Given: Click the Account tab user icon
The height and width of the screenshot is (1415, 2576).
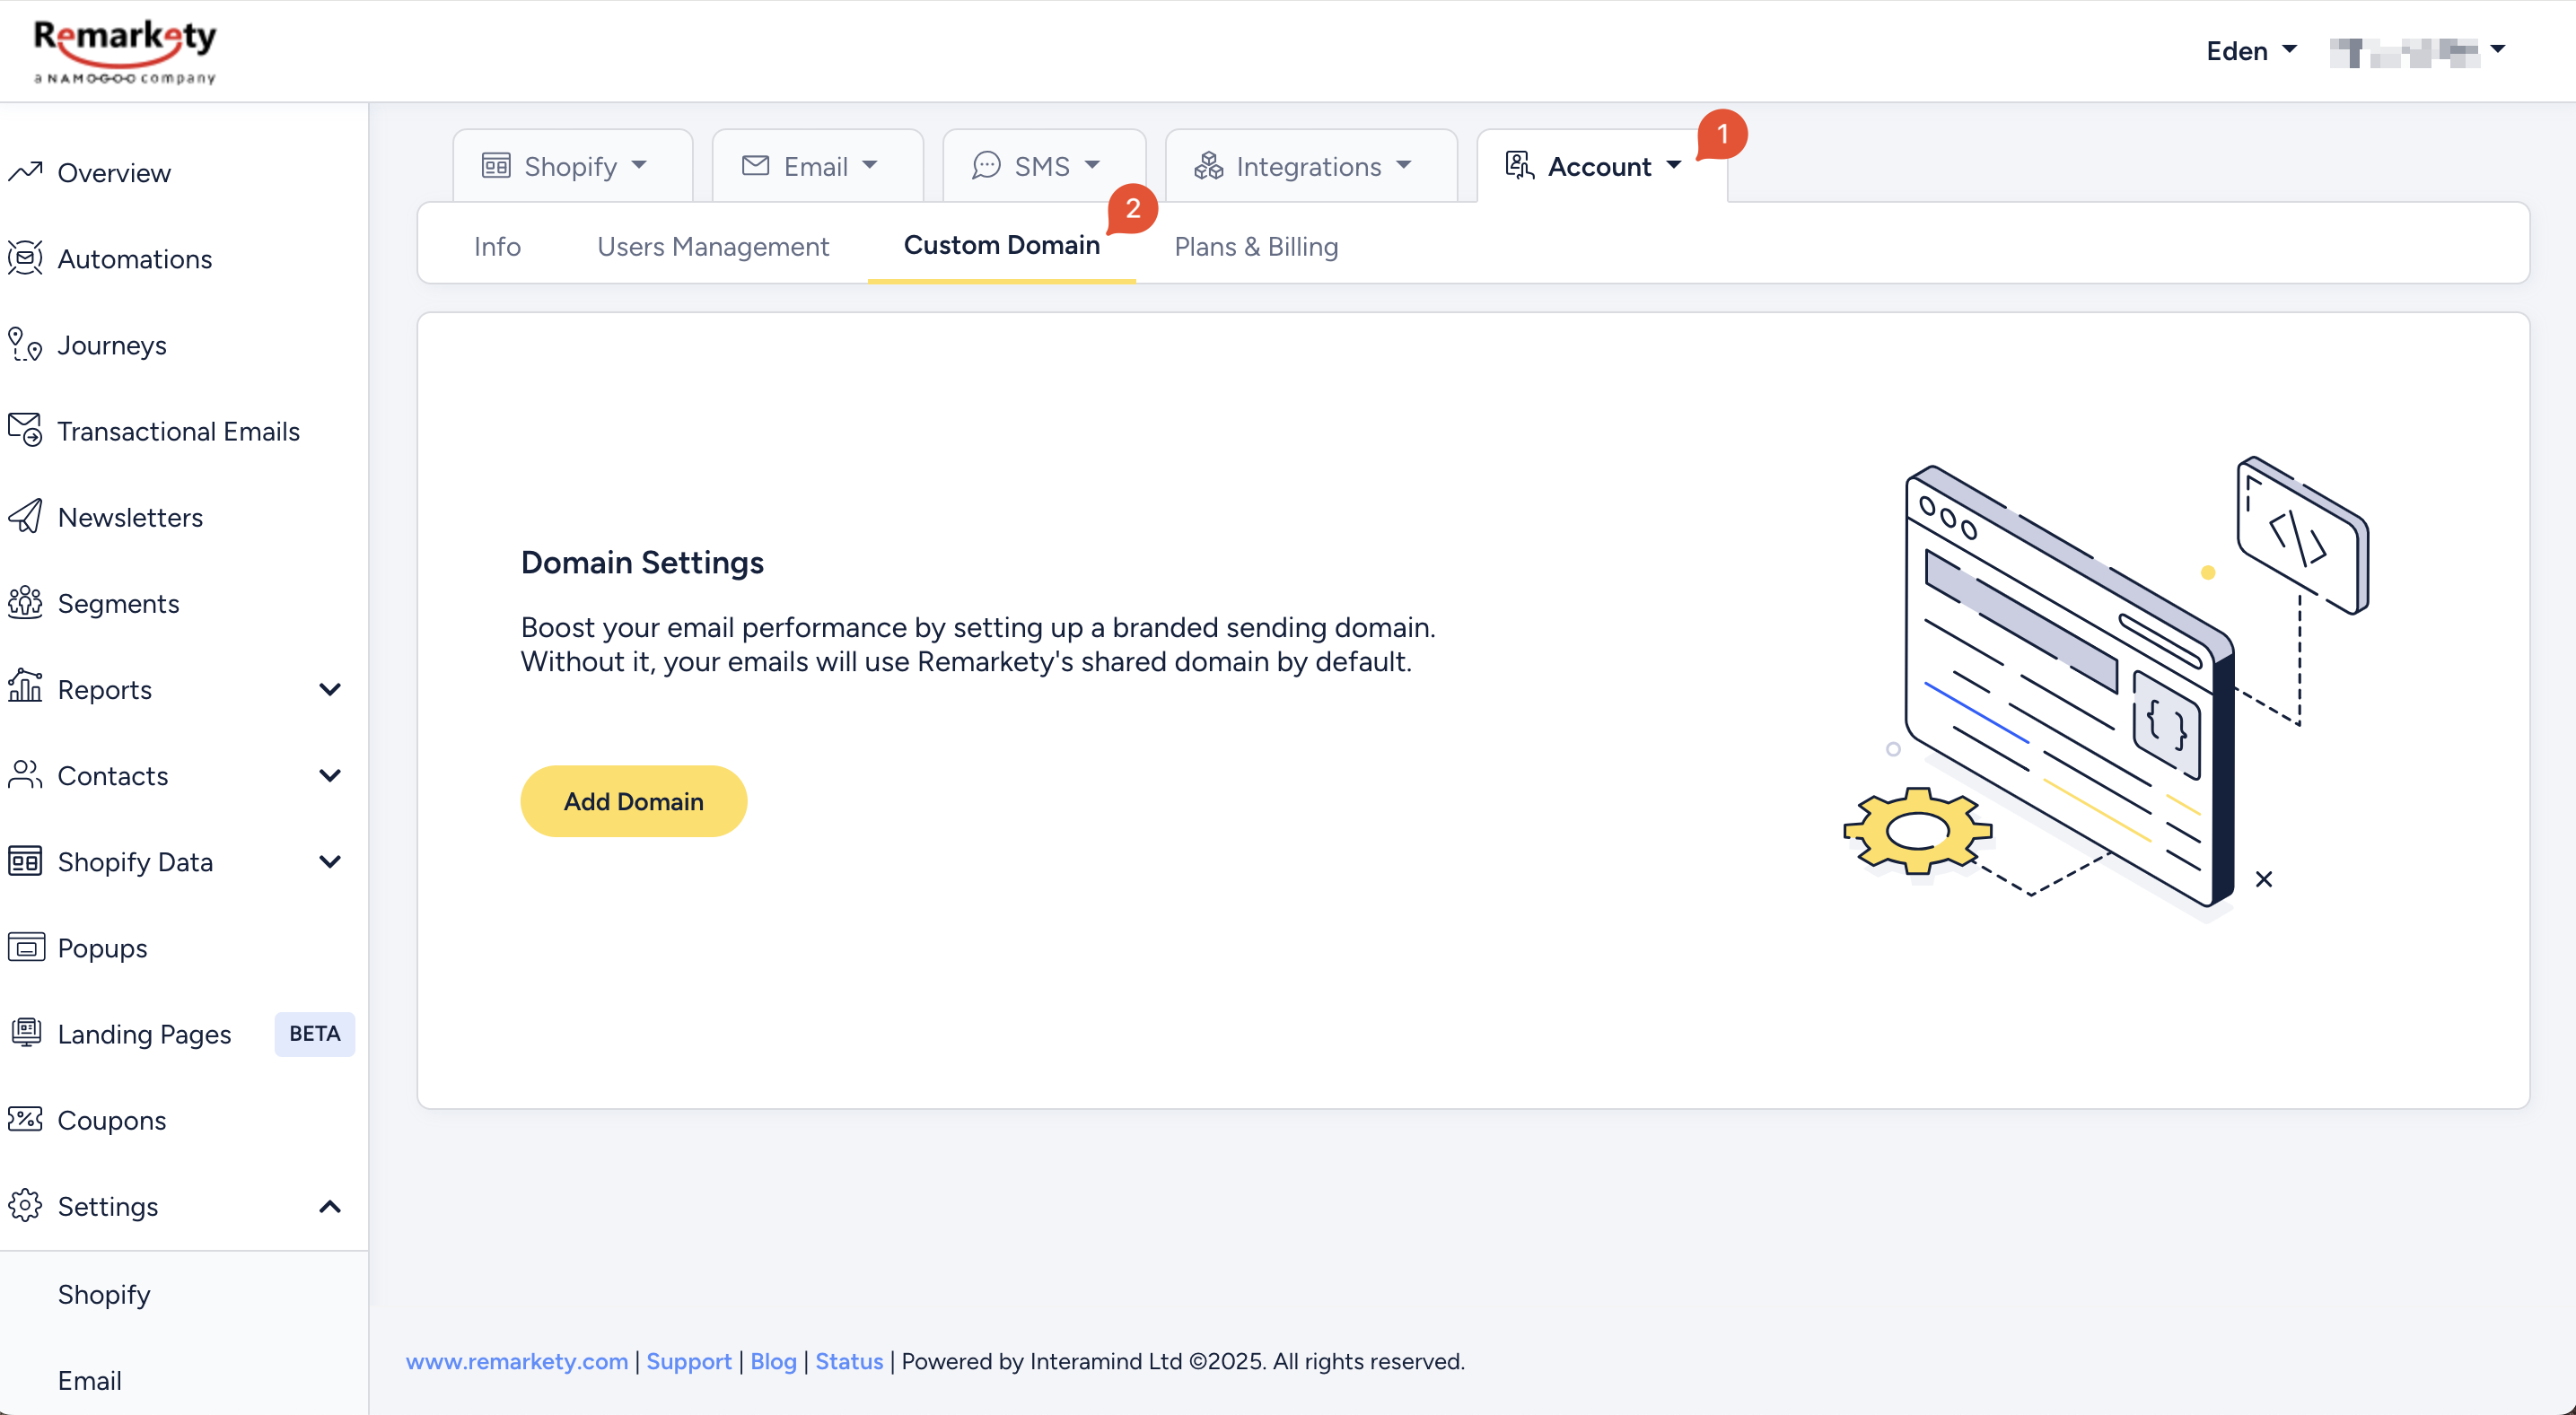Looking at the screenshot, I should [x=1520, y=165].
